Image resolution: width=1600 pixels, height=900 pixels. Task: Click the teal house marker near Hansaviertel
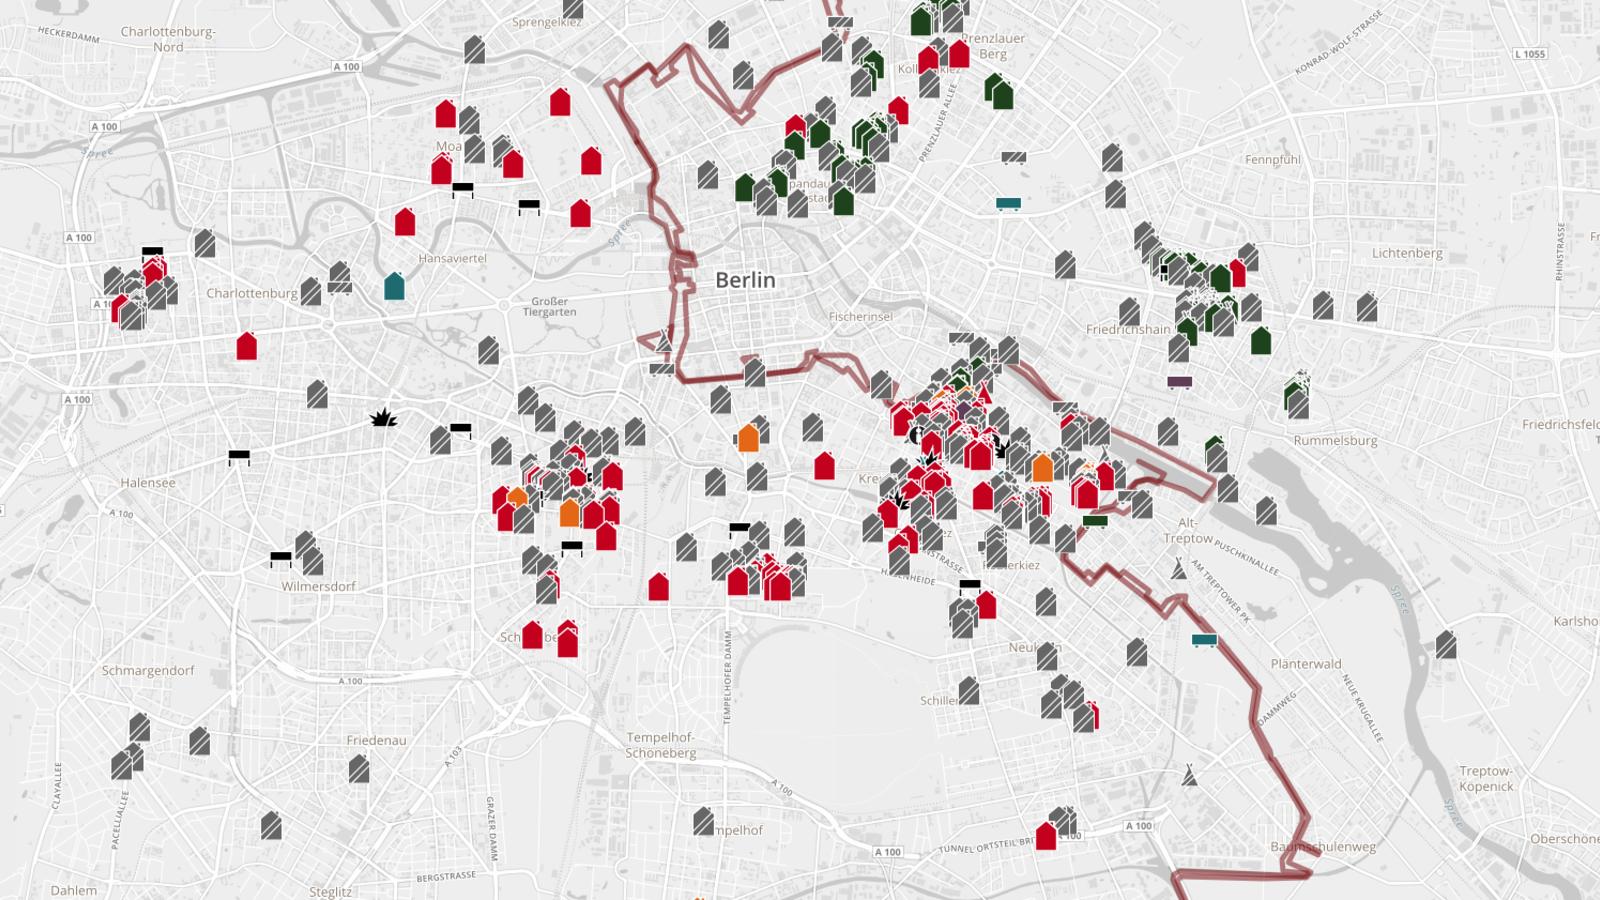coord(394,286)
